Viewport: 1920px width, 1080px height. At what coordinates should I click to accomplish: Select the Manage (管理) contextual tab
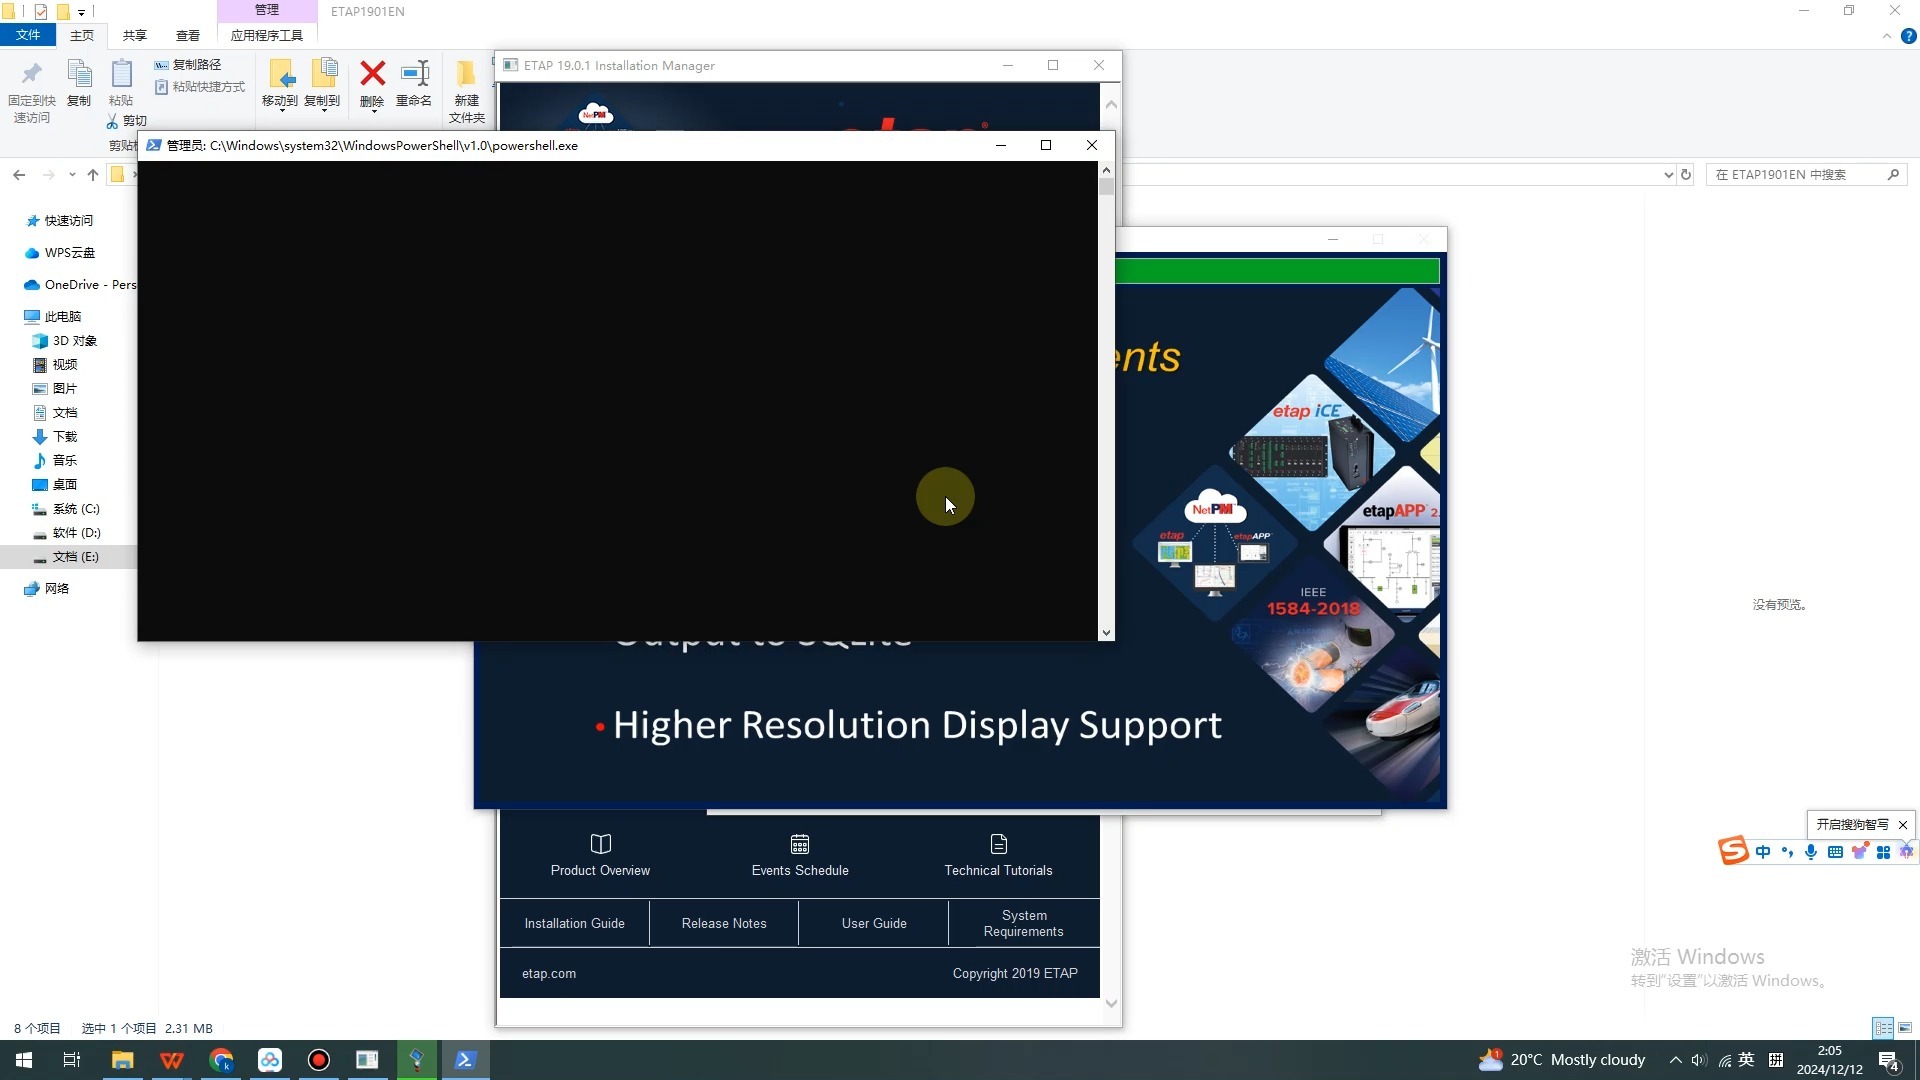[267, 10]
